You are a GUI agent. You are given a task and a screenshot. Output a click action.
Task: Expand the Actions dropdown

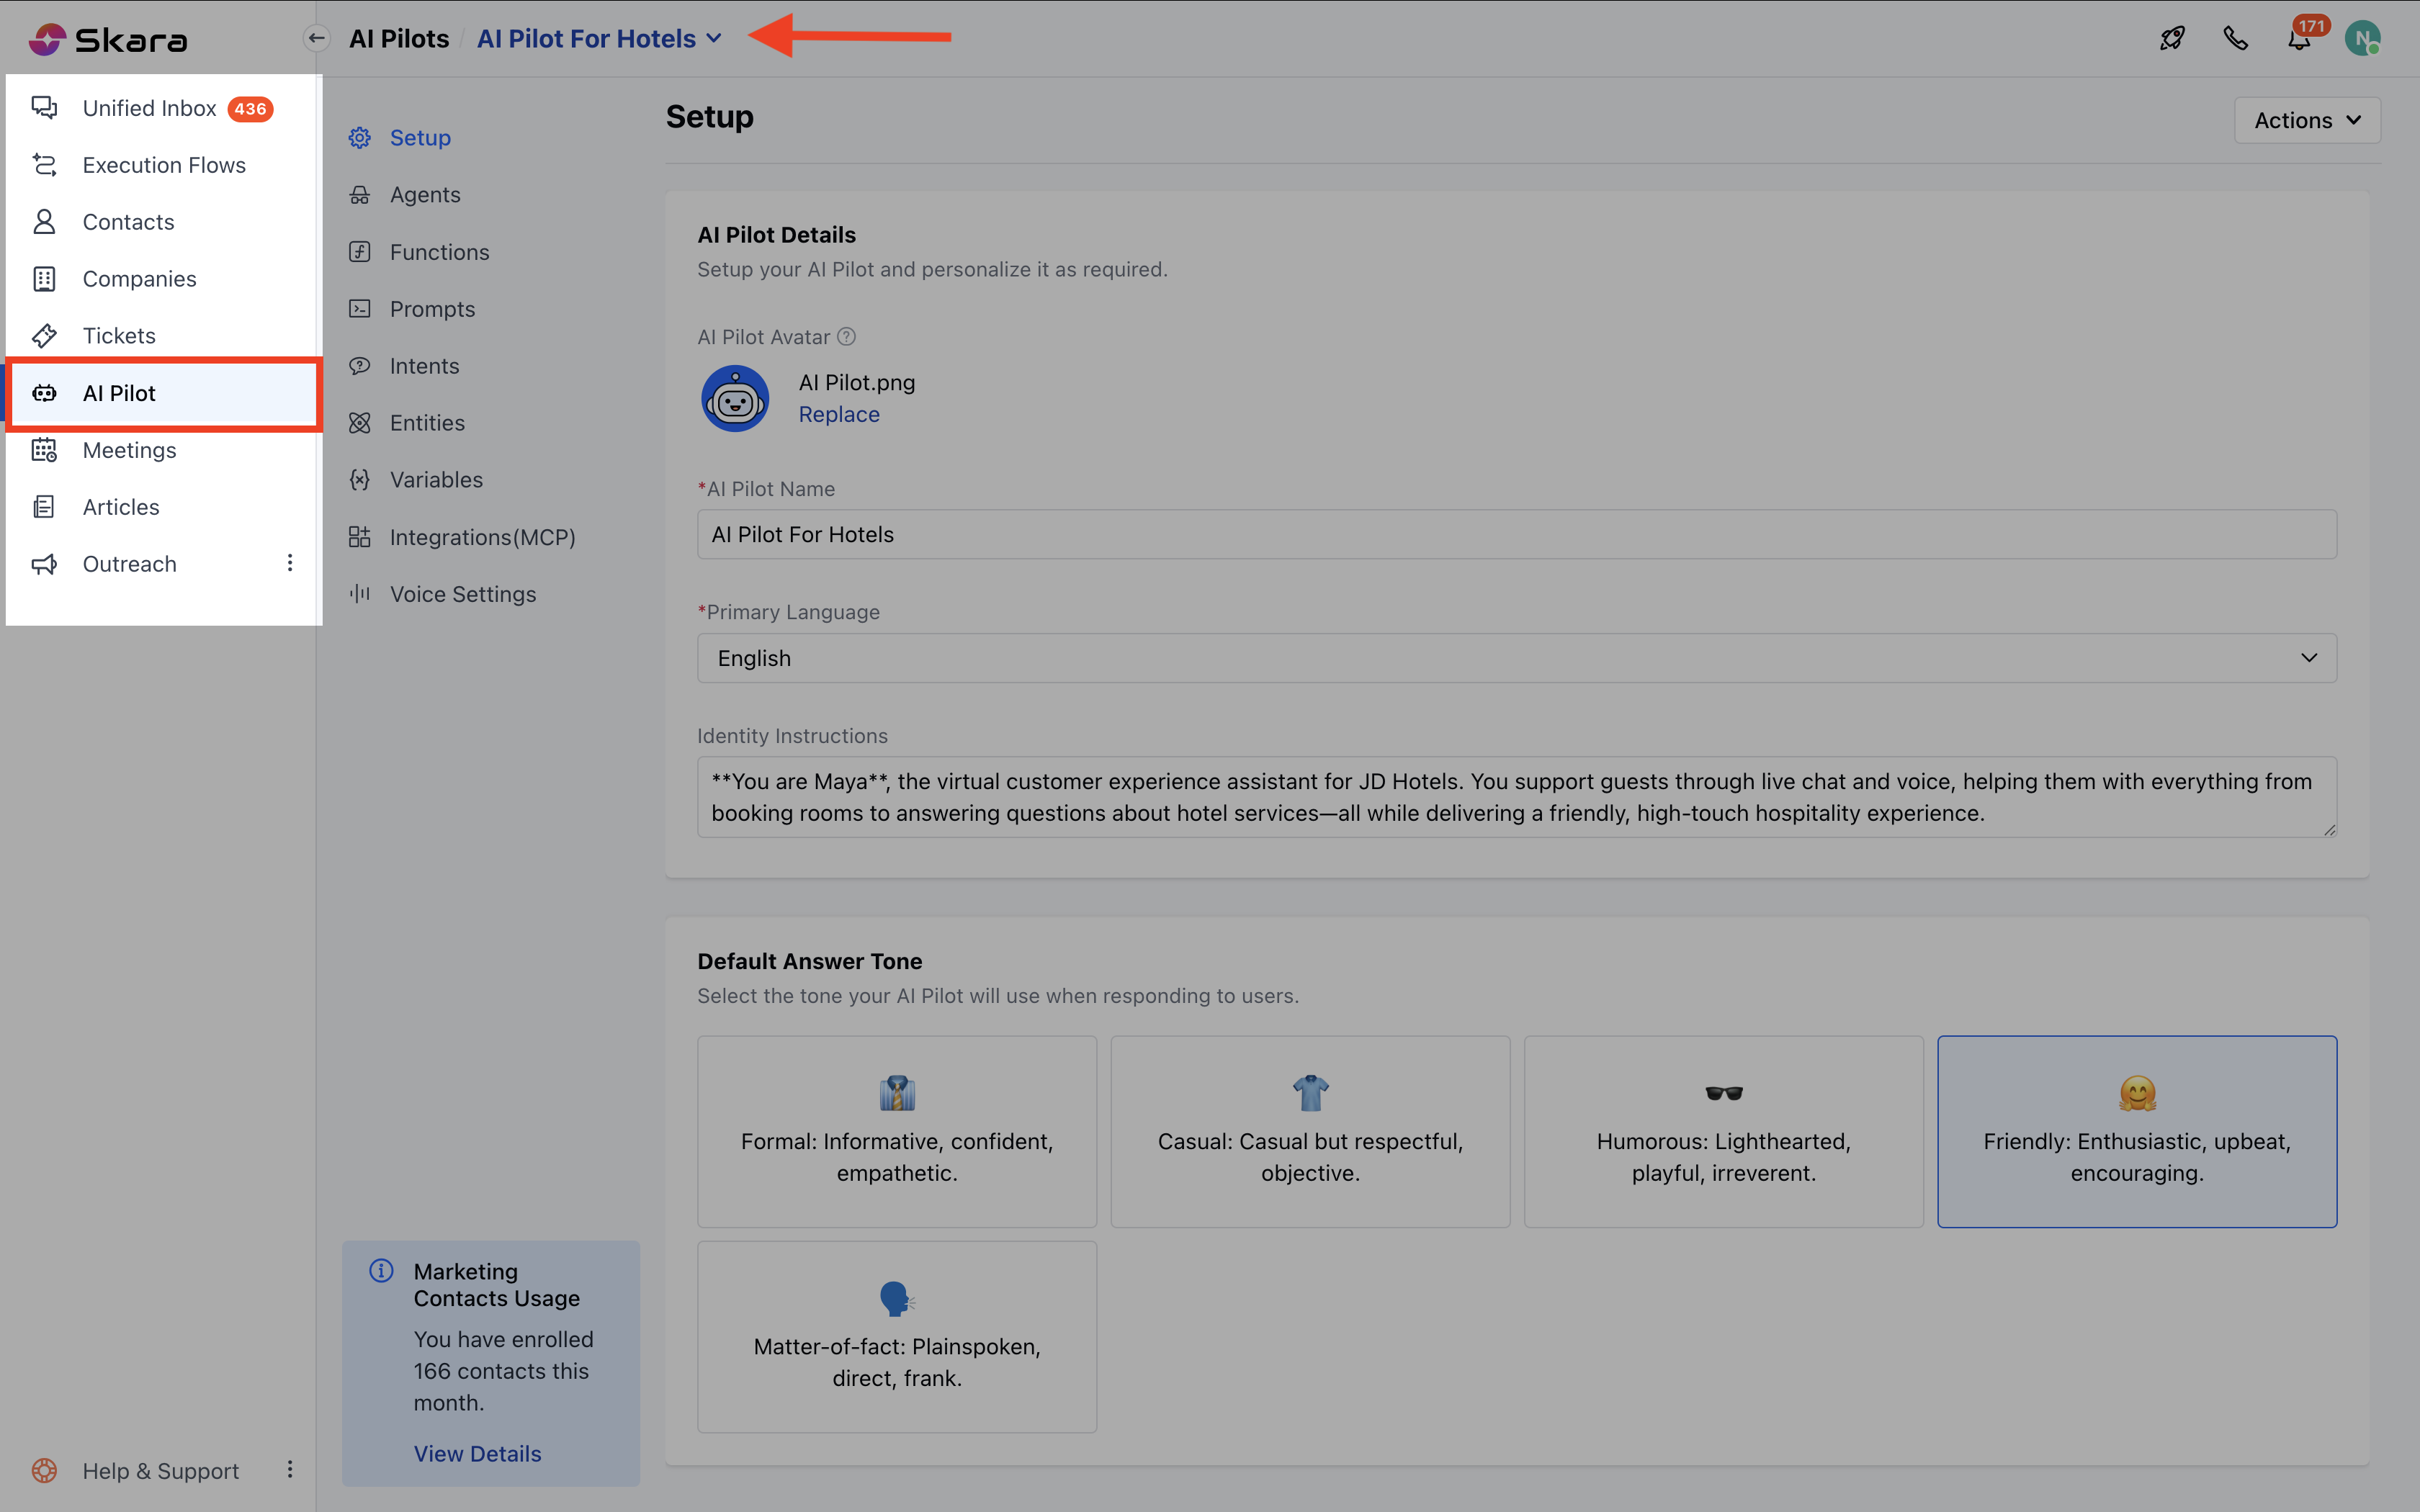point(2306,120)
